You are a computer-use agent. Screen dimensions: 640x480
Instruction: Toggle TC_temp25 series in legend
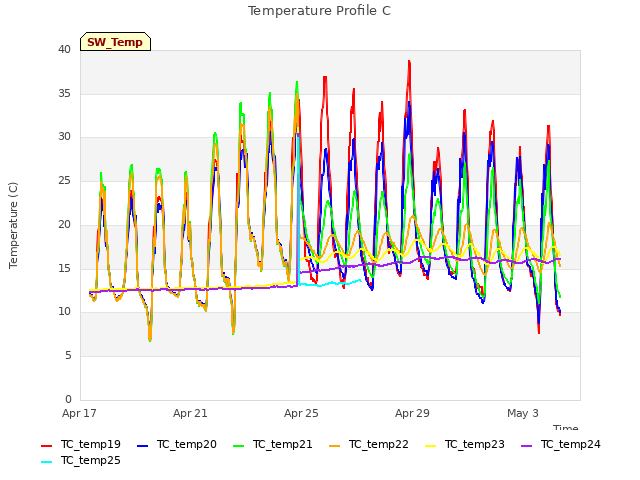(81, 460)
